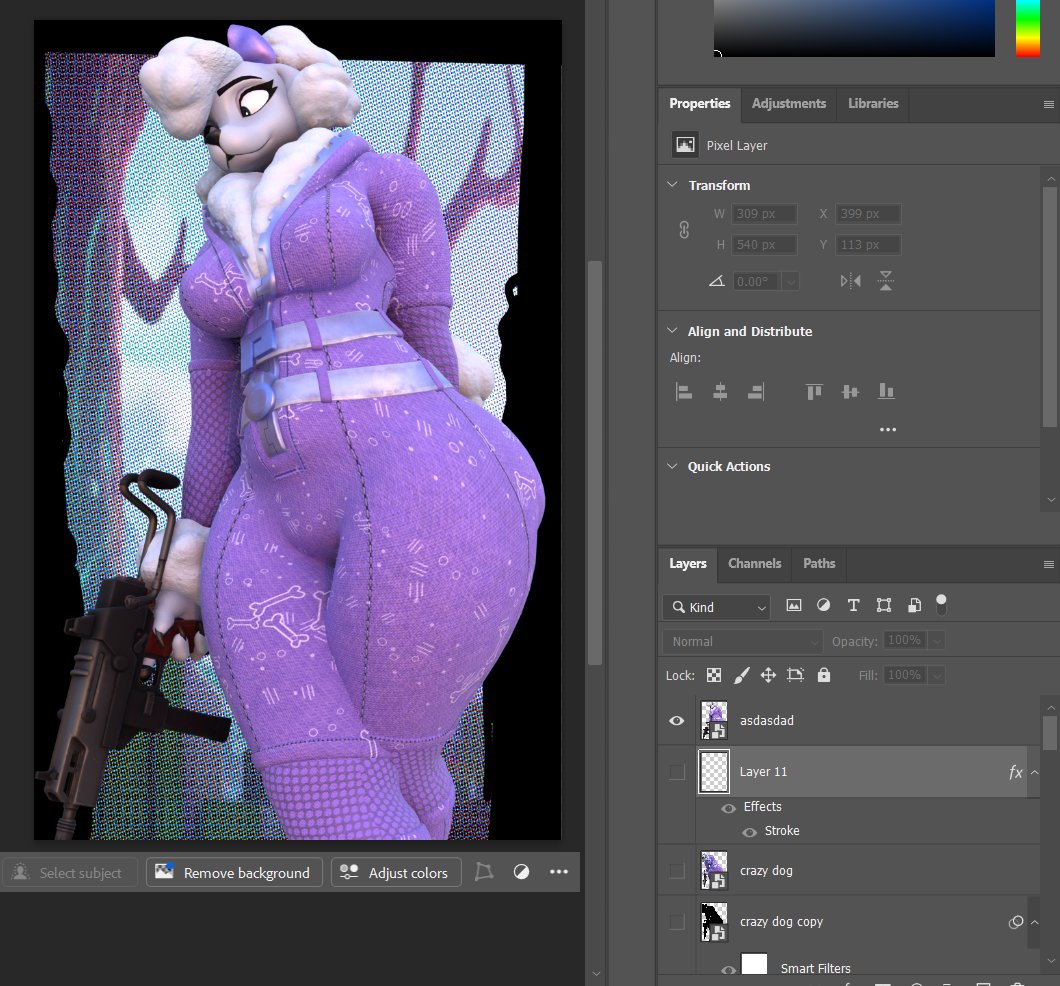The width and height of the screenshot is (1060, 986).
Task: Collapse Layer 11 effects list
Action: coord(1034,772)
